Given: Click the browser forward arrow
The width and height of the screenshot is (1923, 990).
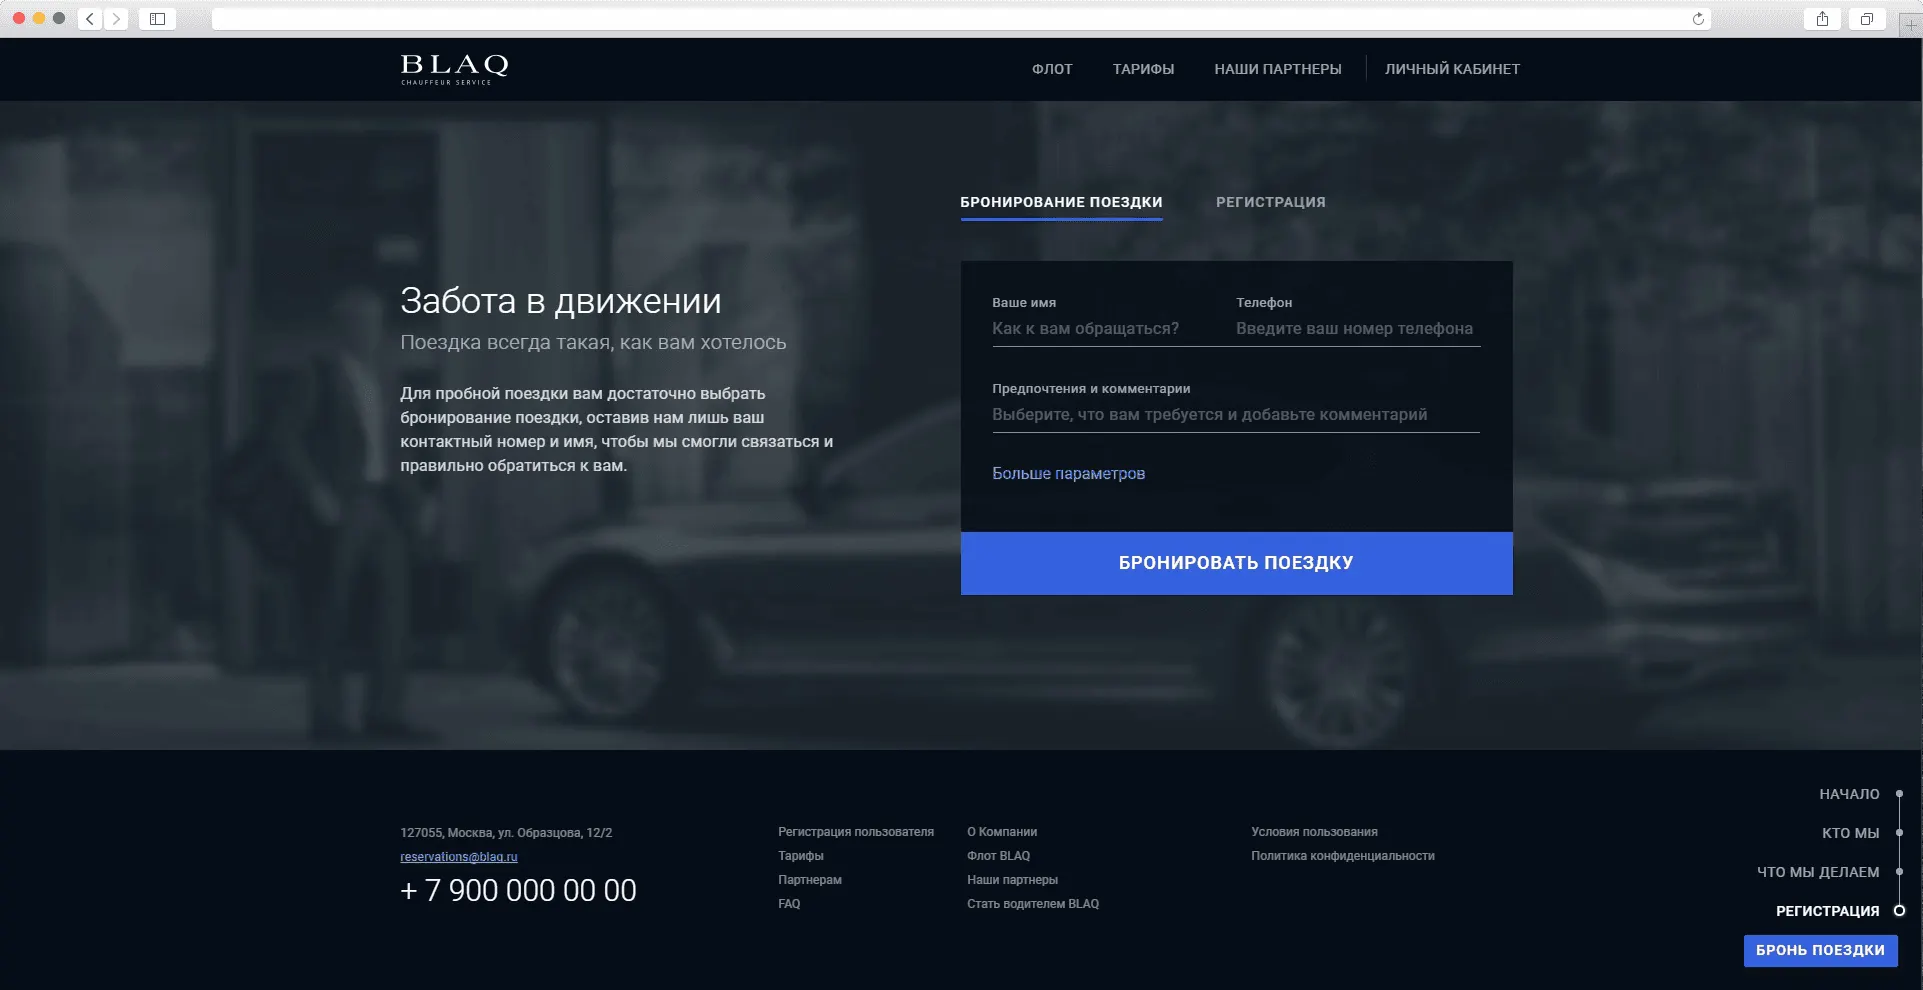Looking at the screenshot, I should pyautogui.click(x=116, y=19).
